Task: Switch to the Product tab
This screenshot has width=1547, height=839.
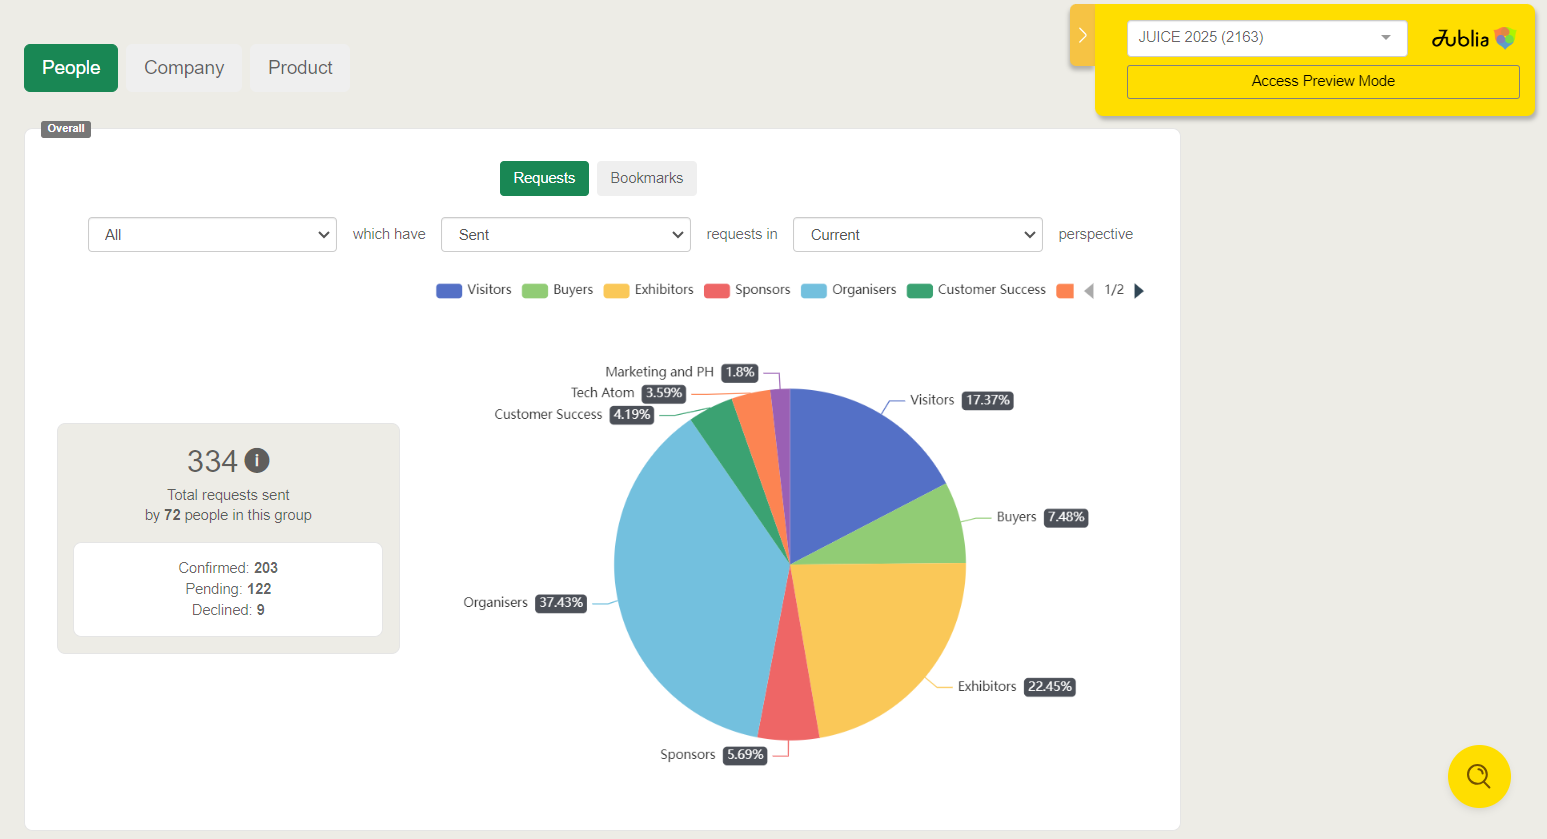Action: (300, 68)
